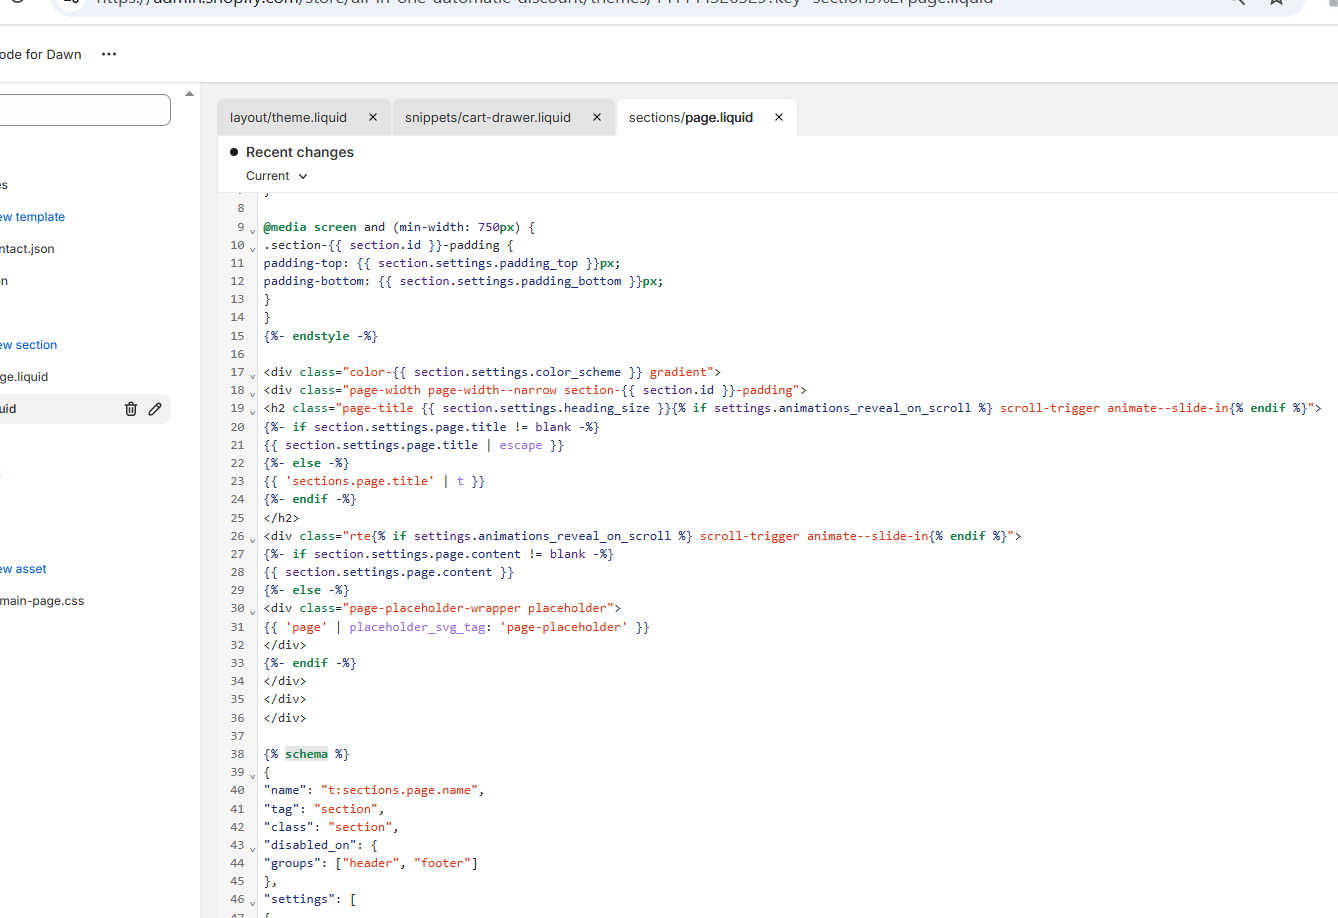The height and width of the screenshot is (918, 1338).
Task: Close the sections/page.liquid tab
Action: (779, 117)
